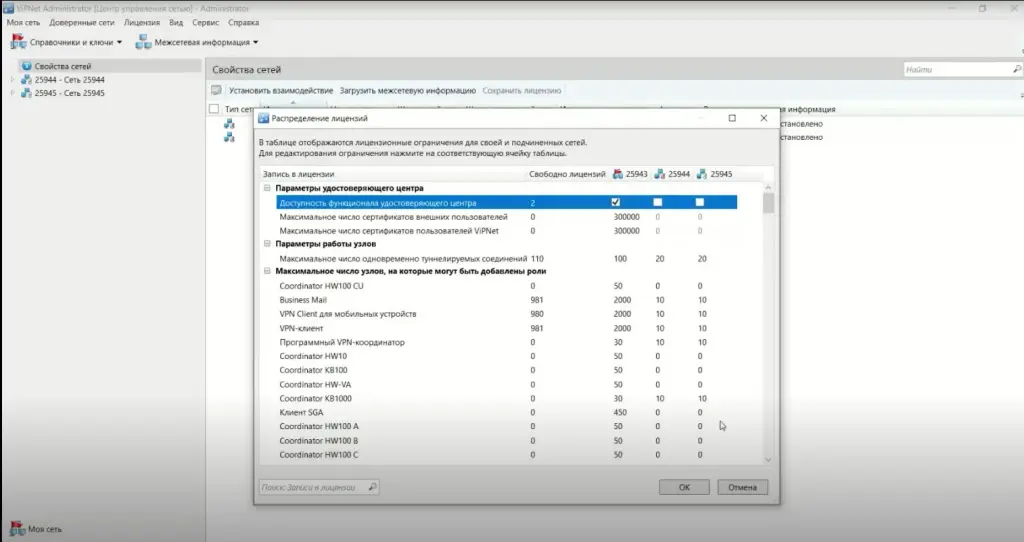Click the OK button

pyautogui.click(x=684, y=487)
